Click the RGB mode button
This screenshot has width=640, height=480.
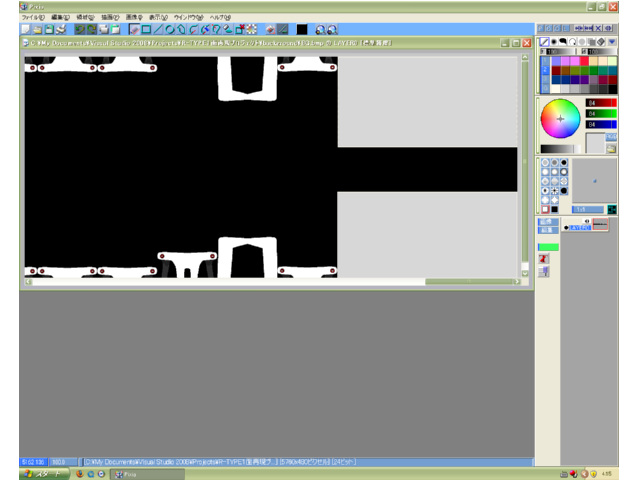(611, 137)
